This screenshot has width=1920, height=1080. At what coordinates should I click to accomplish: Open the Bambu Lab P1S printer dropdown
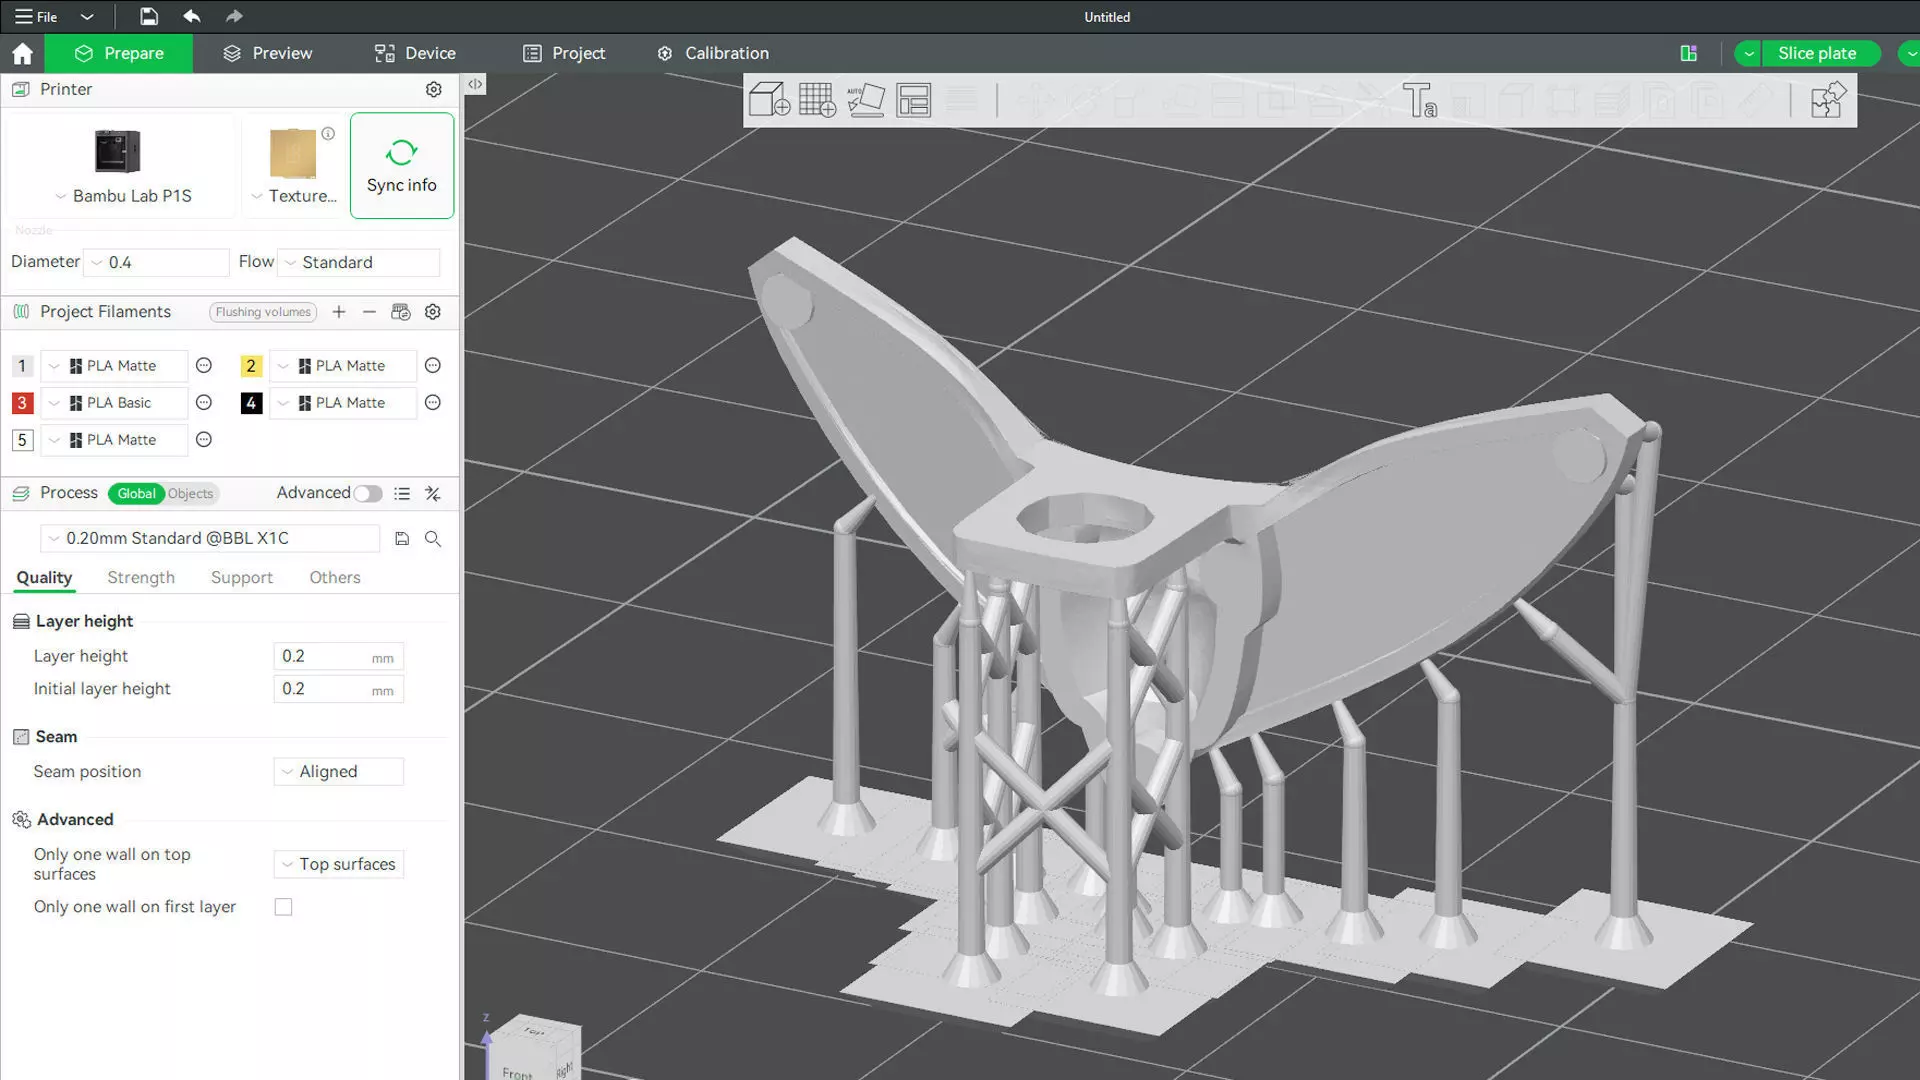pyautogui.click(x=122, y=196)
